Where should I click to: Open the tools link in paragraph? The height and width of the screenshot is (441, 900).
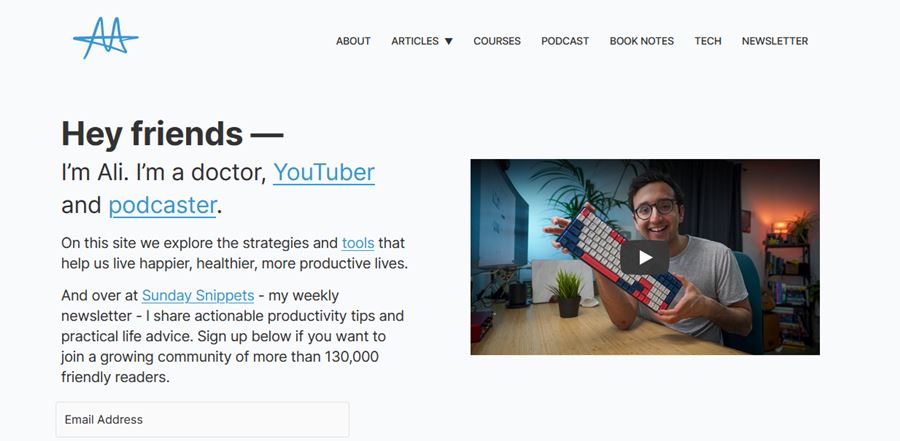coord(358,243)
